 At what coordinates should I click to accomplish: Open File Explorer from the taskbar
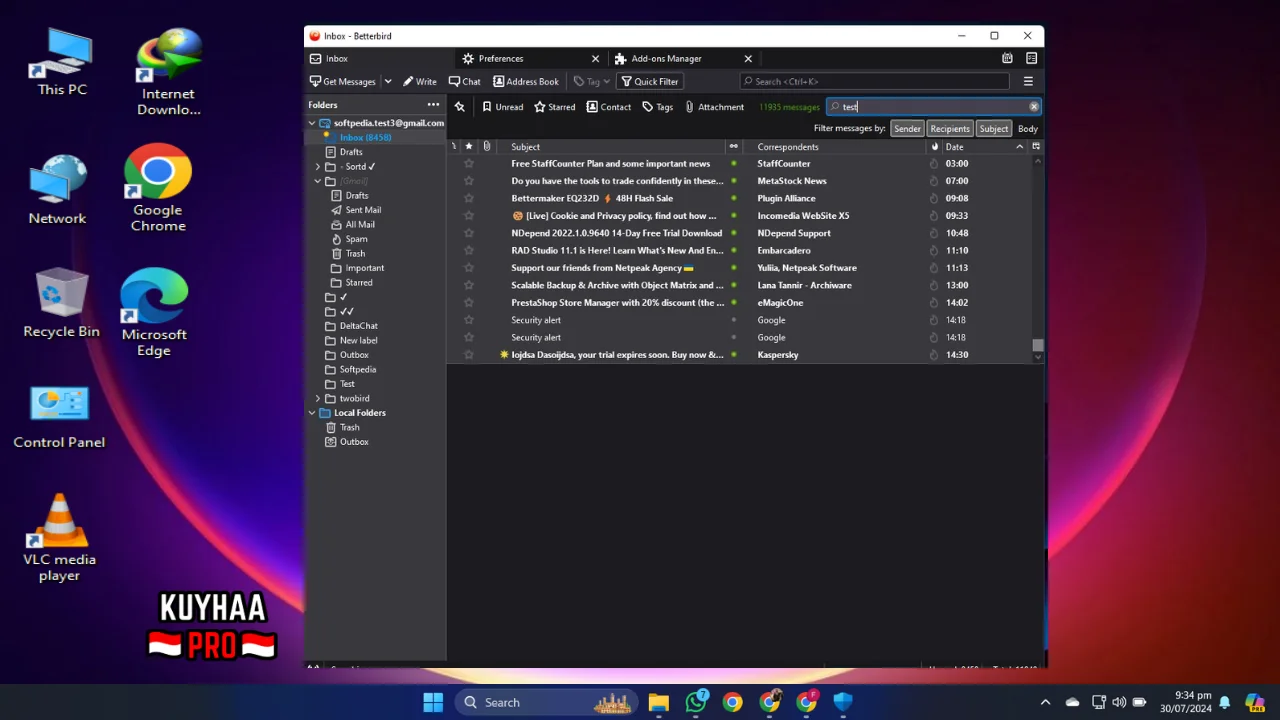(658, 702)
